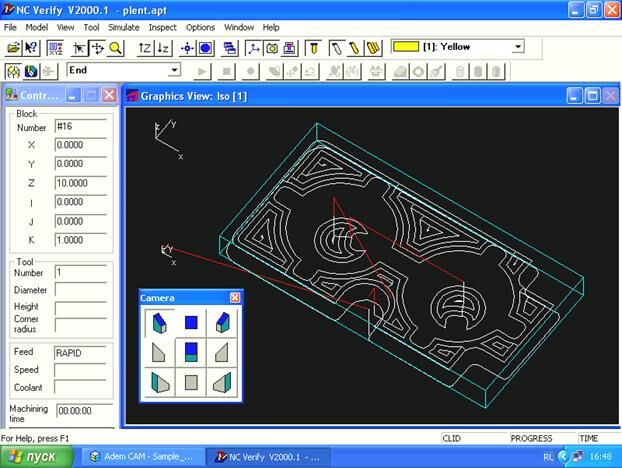Screen dimensions: 622x468
Task: Click the white tilted tool icon
Action: pos(337,48)
